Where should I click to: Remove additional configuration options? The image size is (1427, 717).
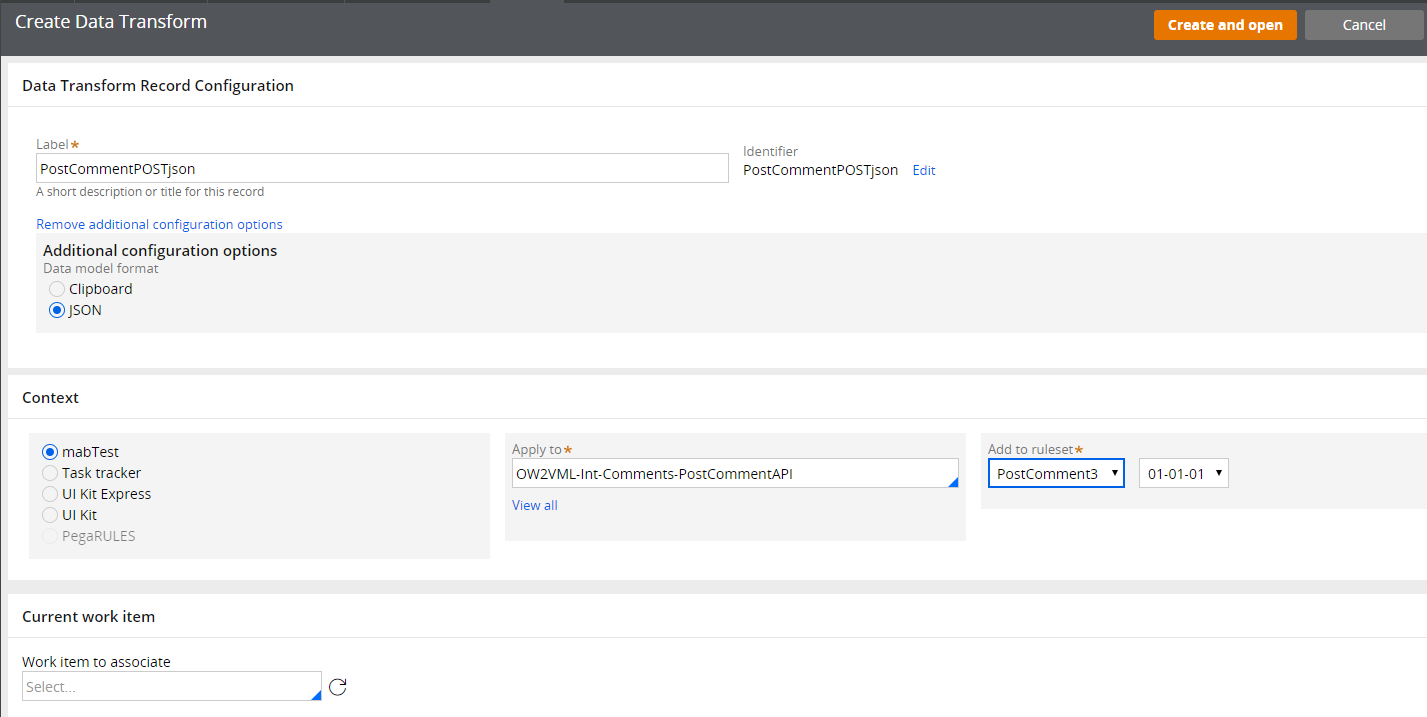click(158, 224)
